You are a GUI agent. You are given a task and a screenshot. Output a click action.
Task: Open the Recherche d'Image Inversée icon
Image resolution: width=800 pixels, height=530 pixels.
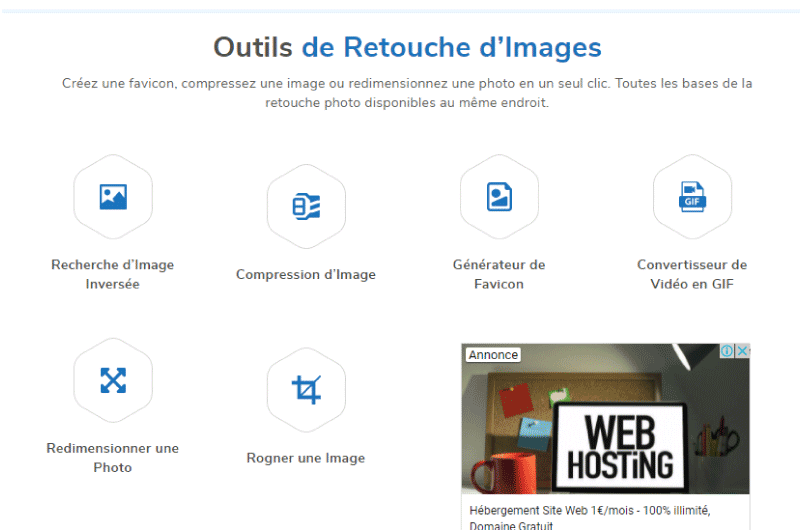113,197
